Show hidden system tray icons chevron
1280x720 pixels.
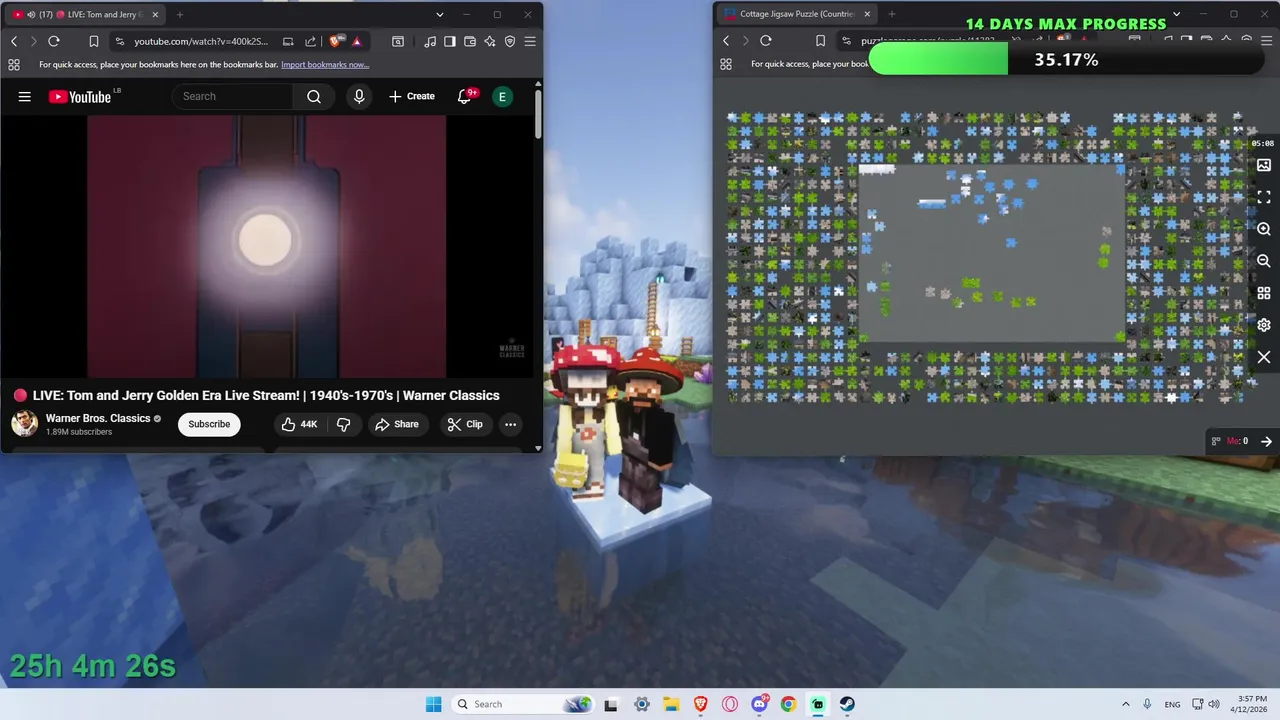[x=1126, y=704]
